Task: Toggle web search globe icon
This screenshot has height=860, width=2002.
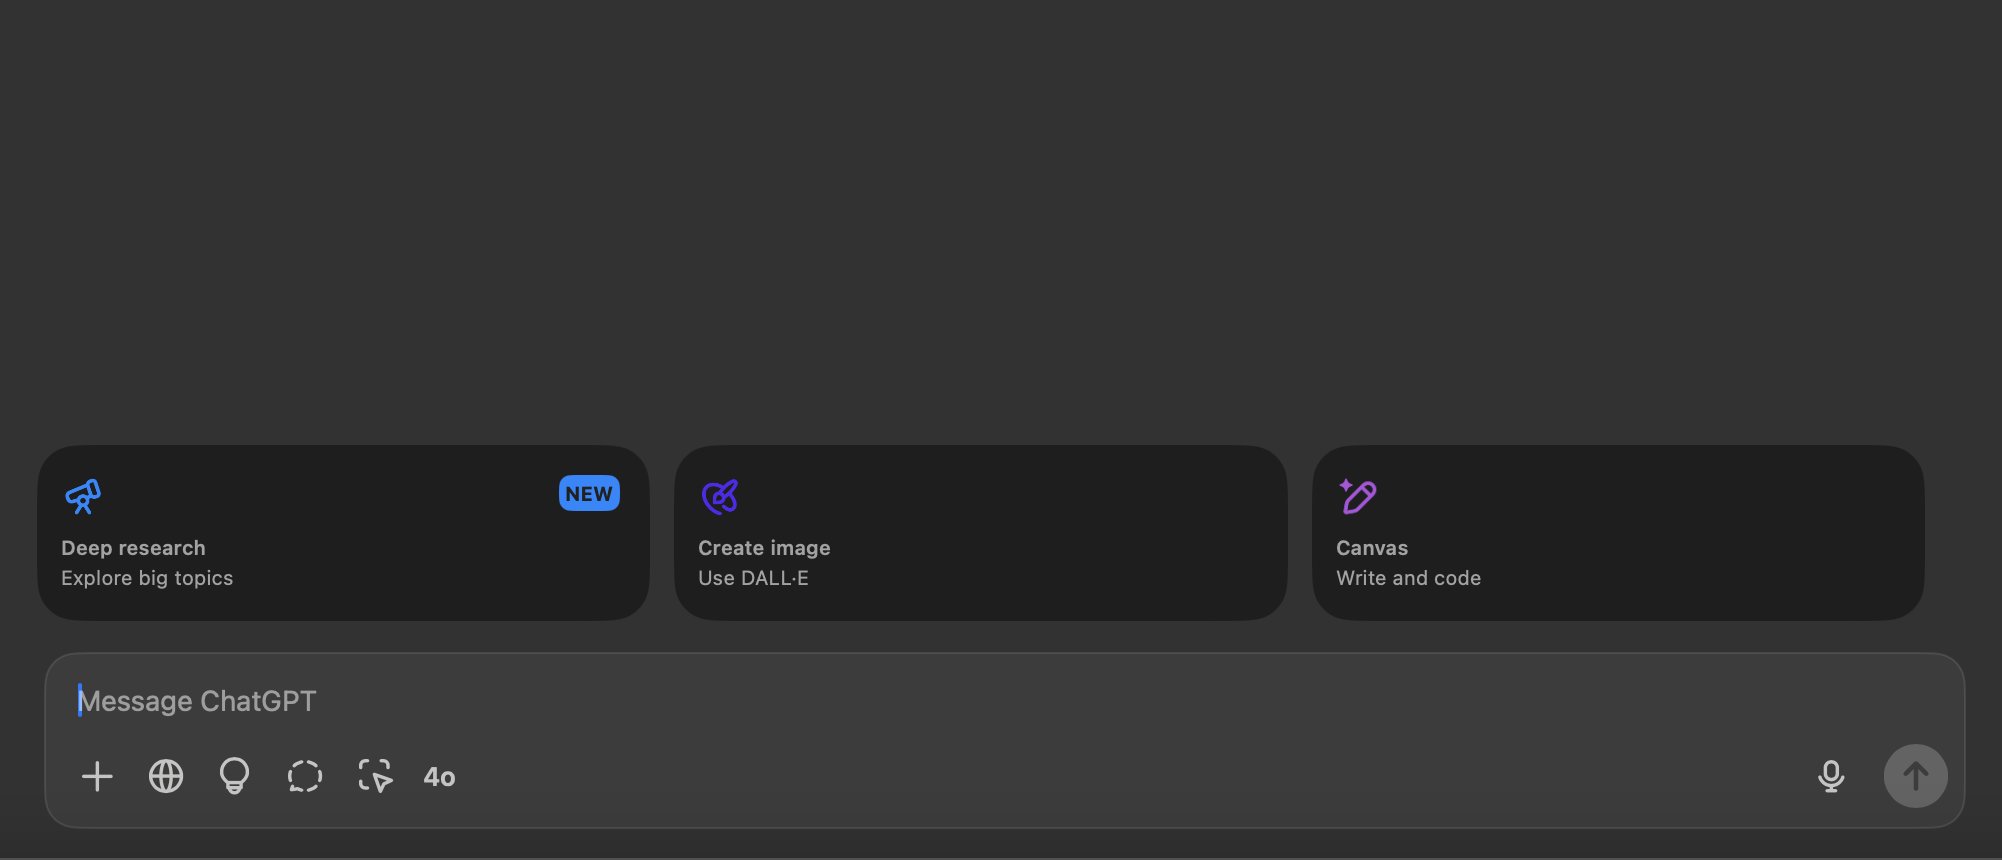Action: coord(166,777)
